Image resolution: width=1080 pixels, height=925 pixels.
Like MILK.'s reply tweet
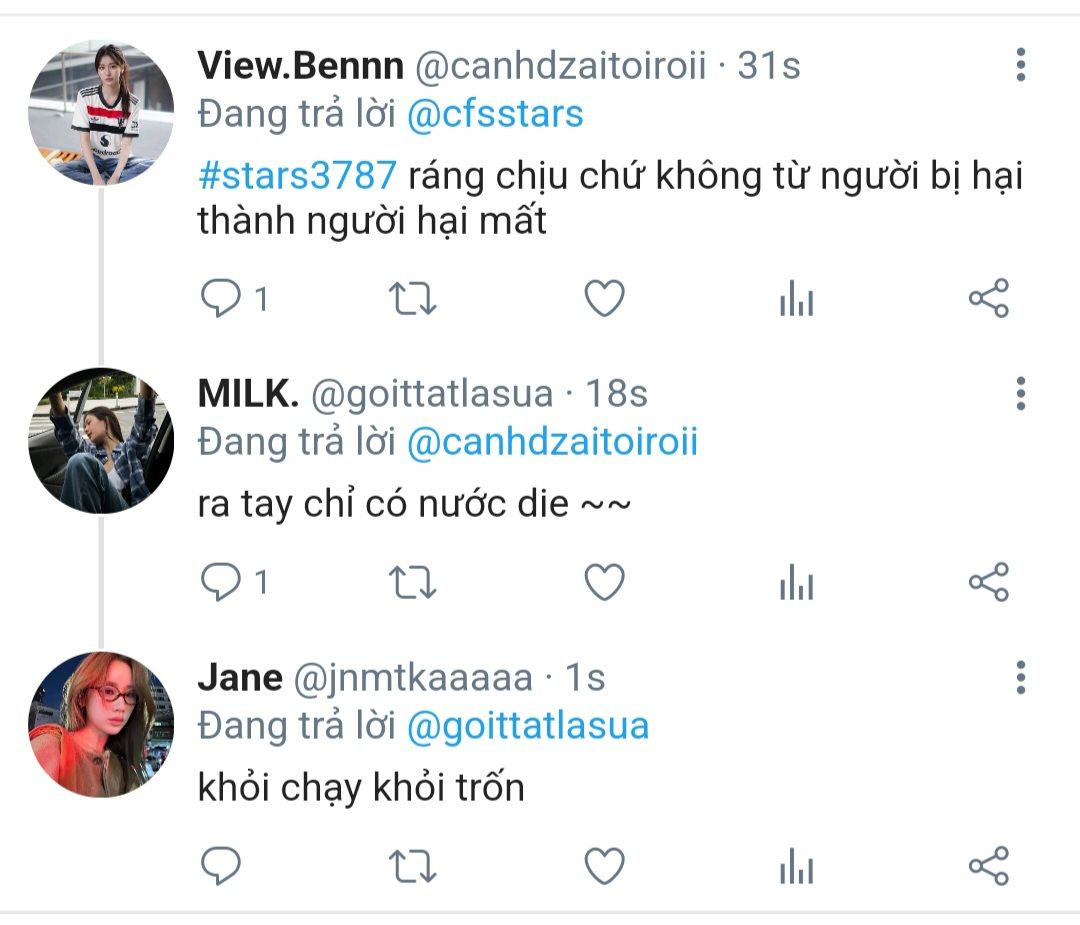(604, 582)
